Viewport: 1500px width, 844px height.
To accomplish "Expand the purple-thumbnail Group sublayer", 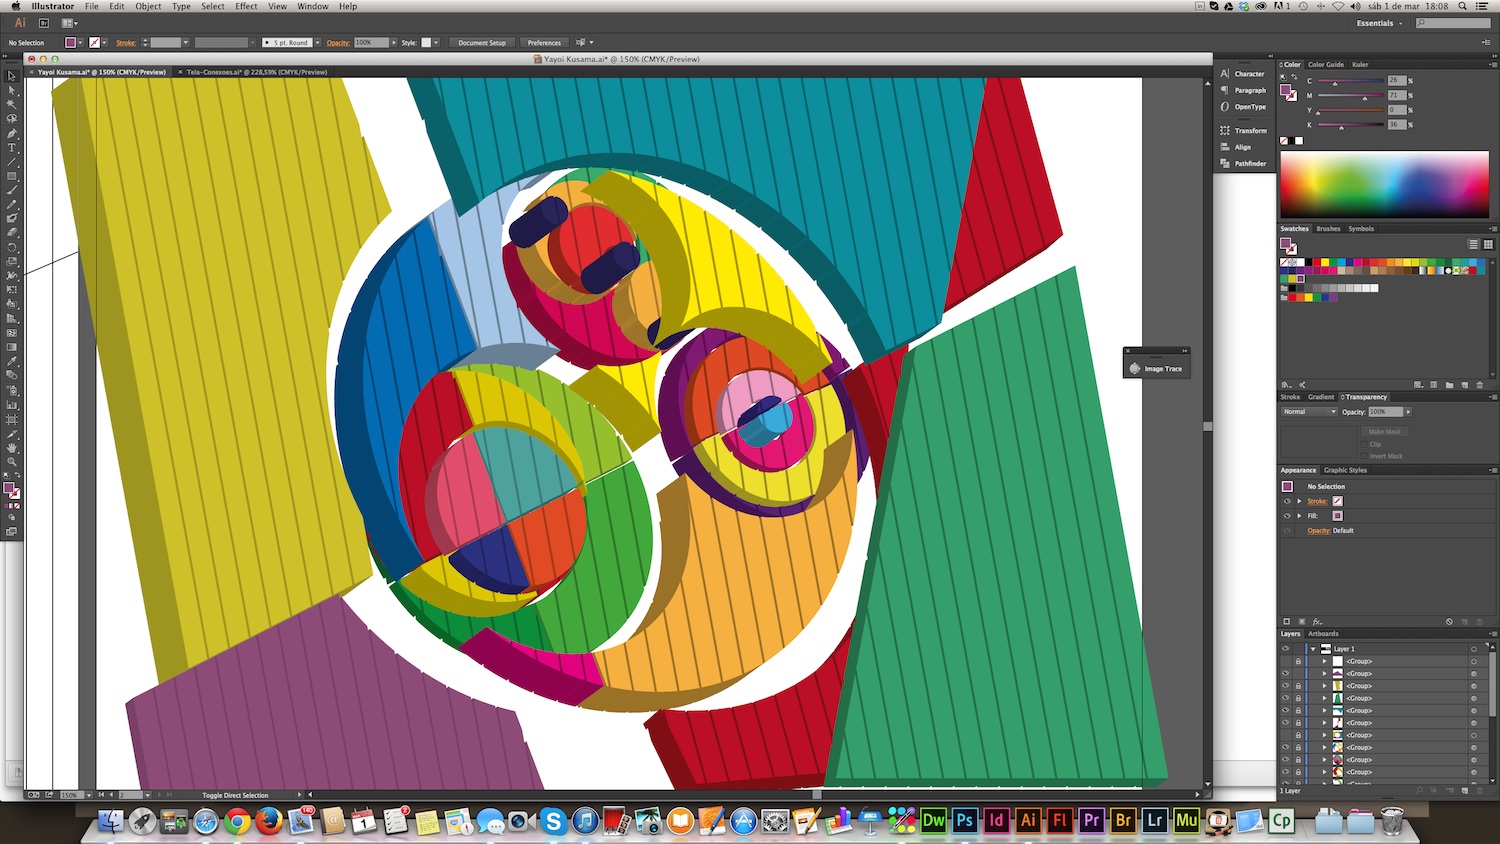I will (x=1325, y=674).
